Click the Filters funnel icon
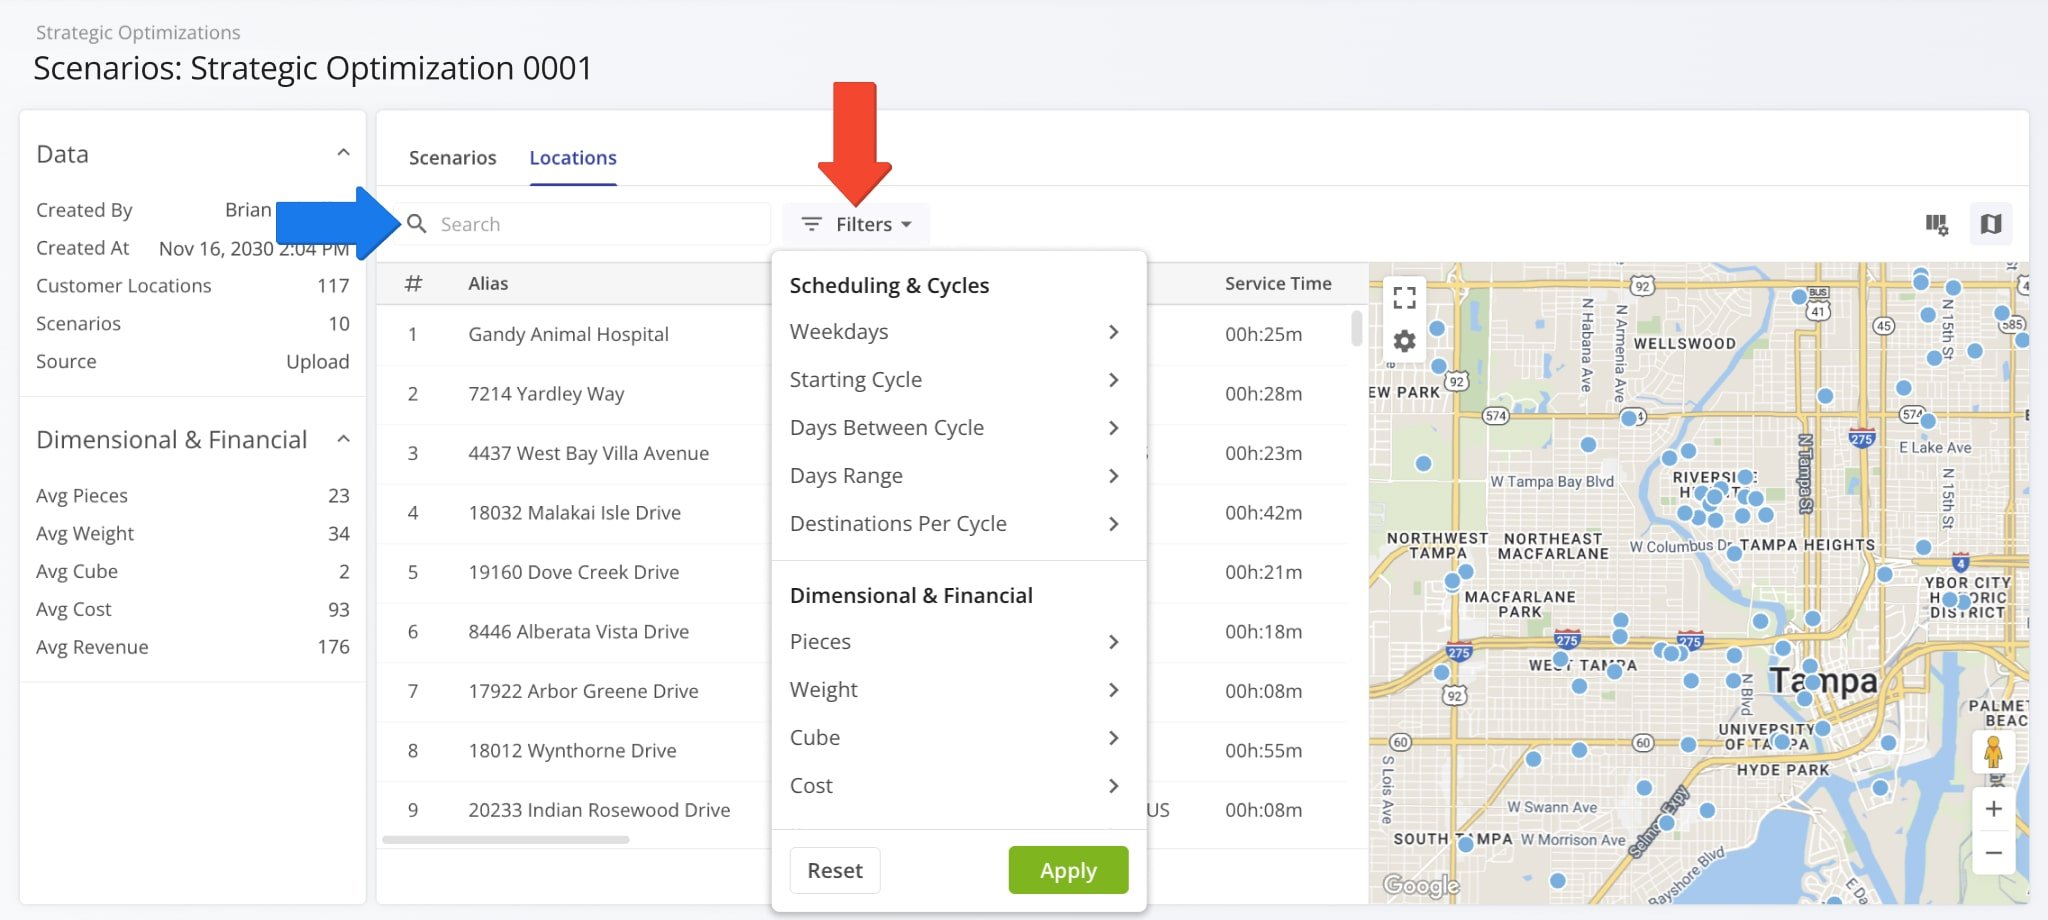Viewport: 2048px width, 920px height. [x=810, y=224]
